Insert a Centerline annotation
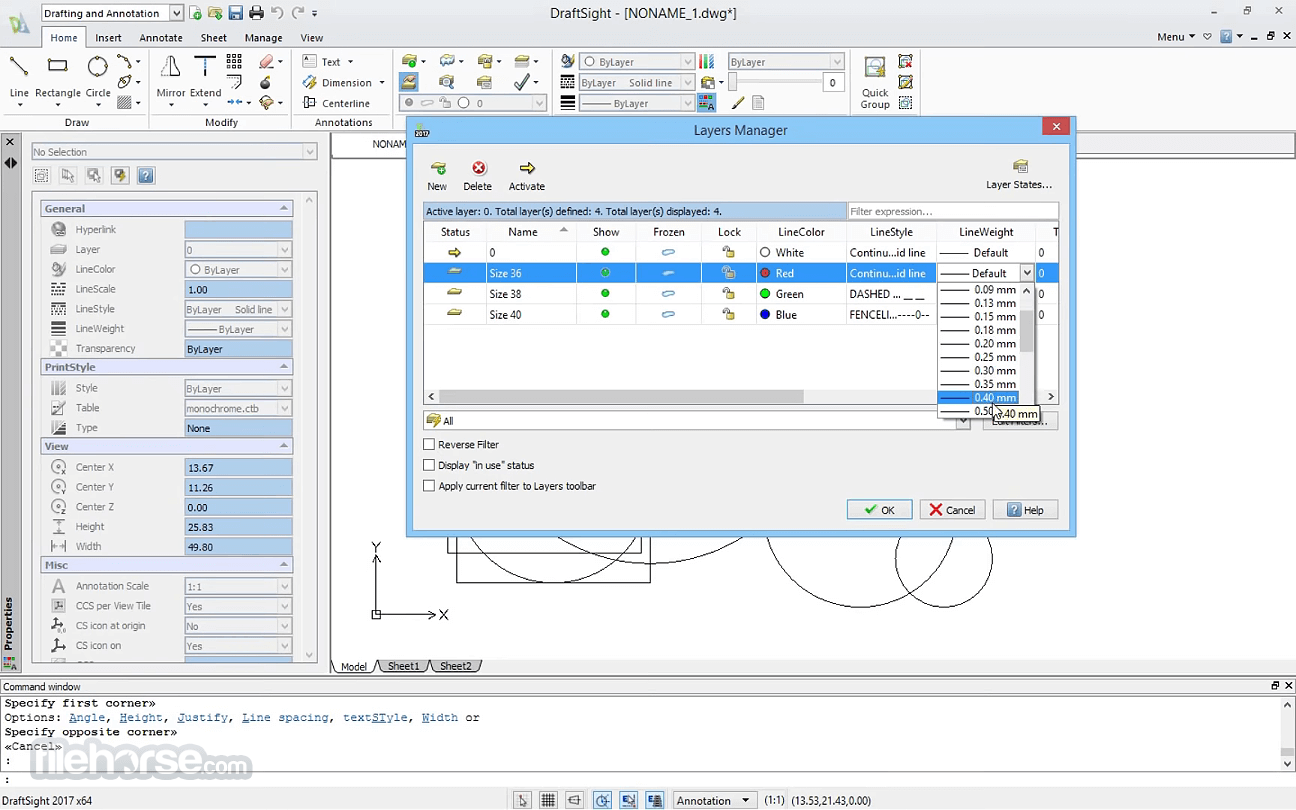1296x810 pixels. click(337, 103)
